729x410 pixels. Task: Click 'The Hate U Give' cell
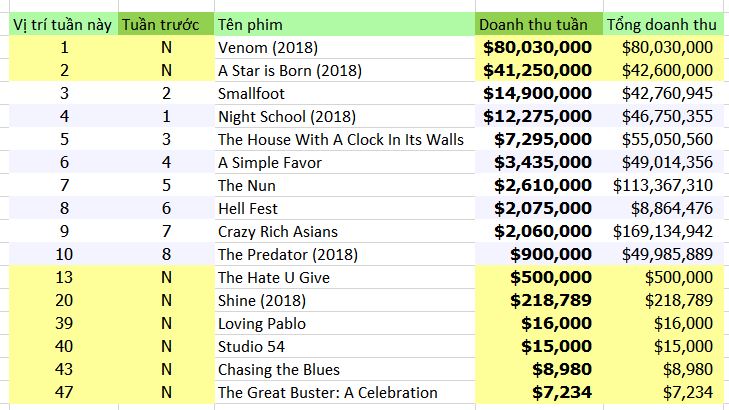click(345, 278)
